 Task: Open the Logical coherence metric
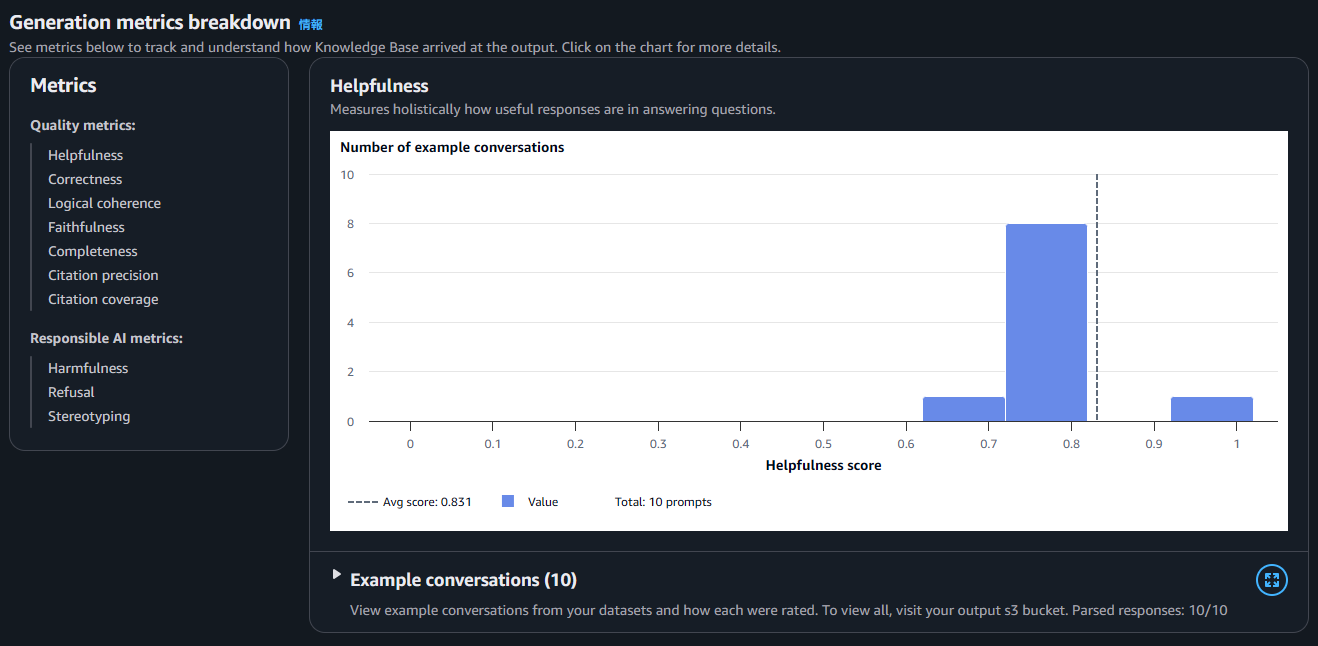tap(104, 203)
